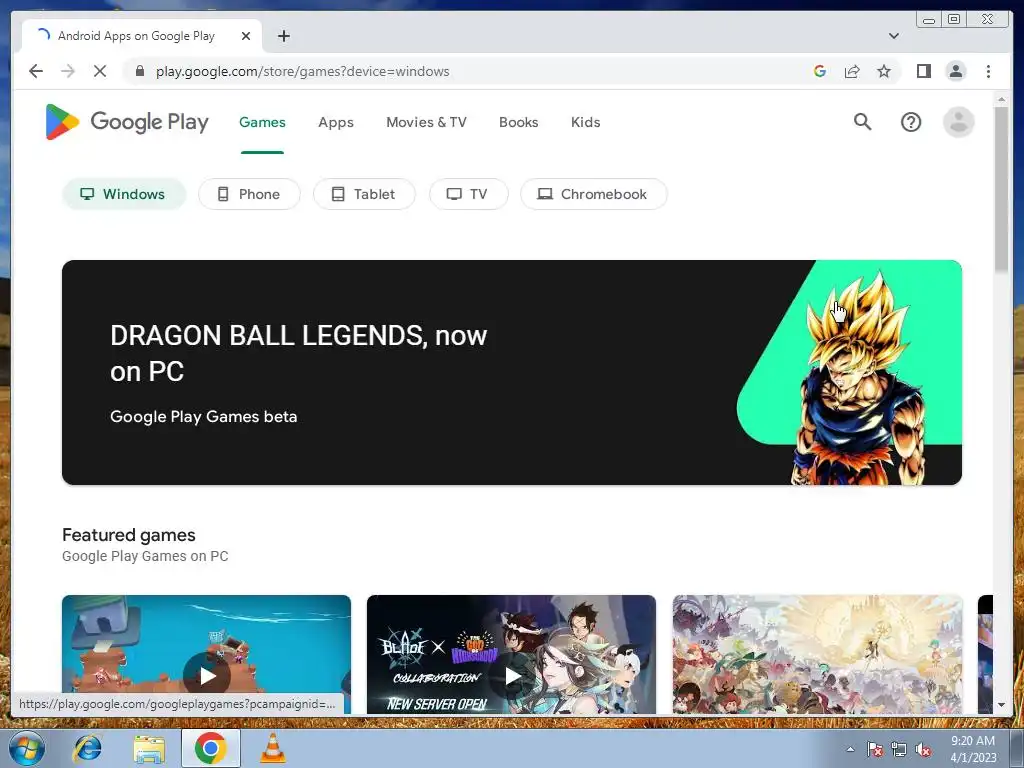Open the third featured game thumbnail
This screenshot has height=768, width=1024.
(817, 654)
